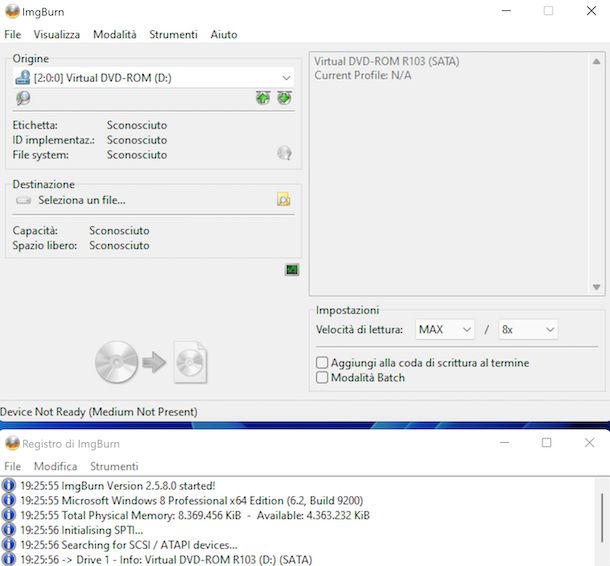Image resolution: width=610 pixels, height=566 pixels.
Task: Select 'Searching for SCSI / ATAPI devices...' log line
Action: [129, 545]
